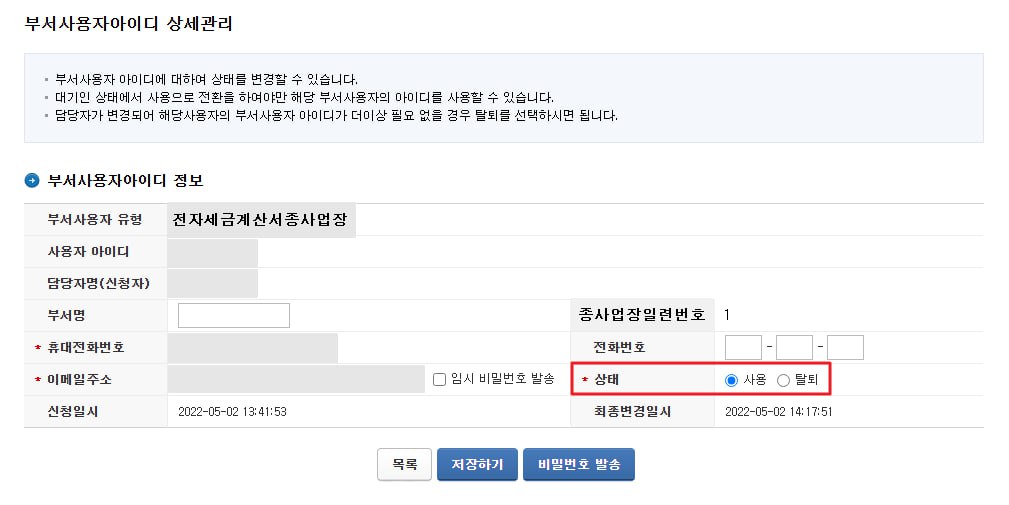Enable the 임시 비밀번호 발송 checkbox
Image resolution: width=1009 pixels, height=505 pixels.
tap(440, 380)
